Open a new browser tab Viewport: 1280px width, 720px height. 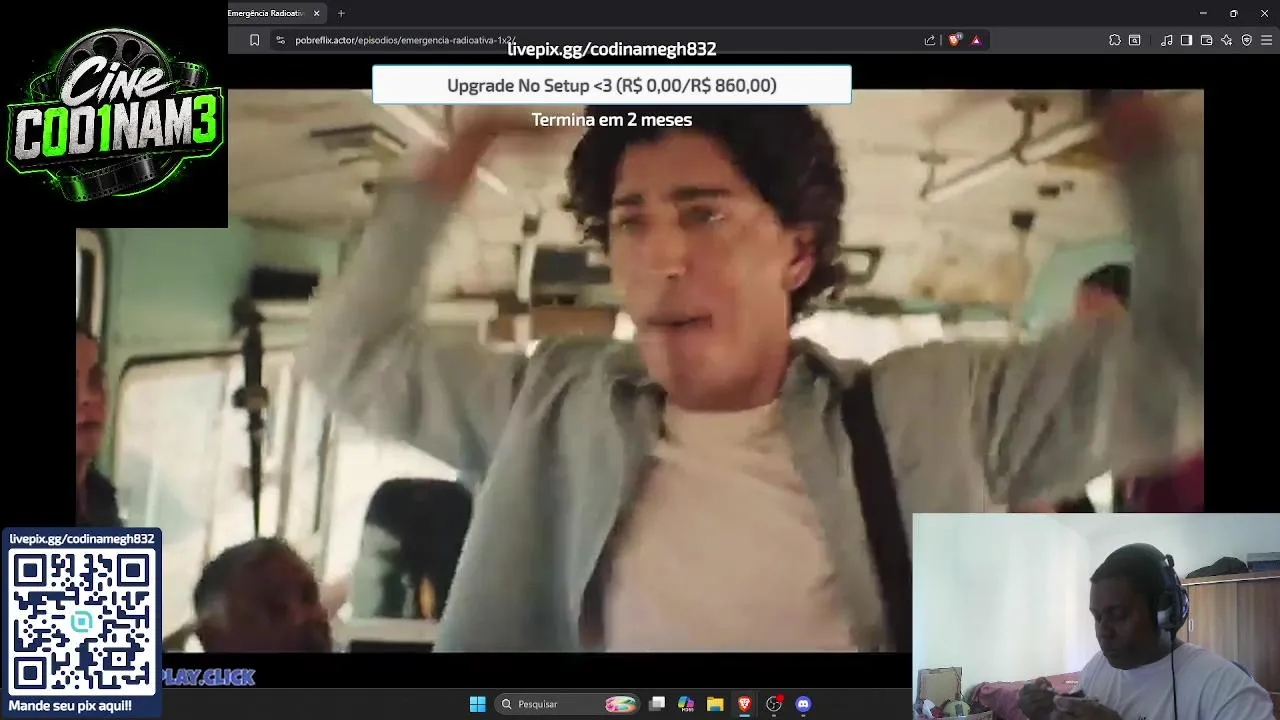tap(341, 13)
